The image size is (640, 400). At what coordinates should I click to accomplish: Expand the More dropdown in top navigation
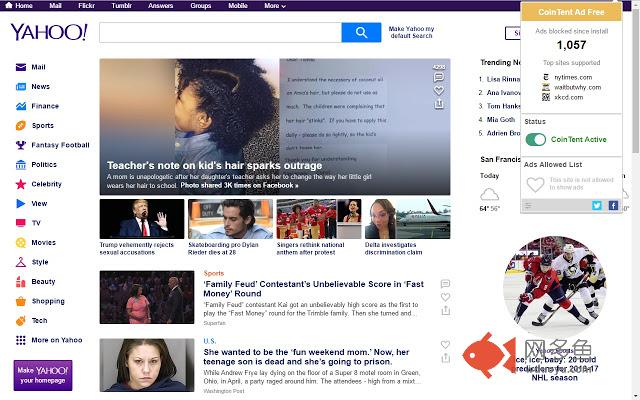(x=274, y=5)
